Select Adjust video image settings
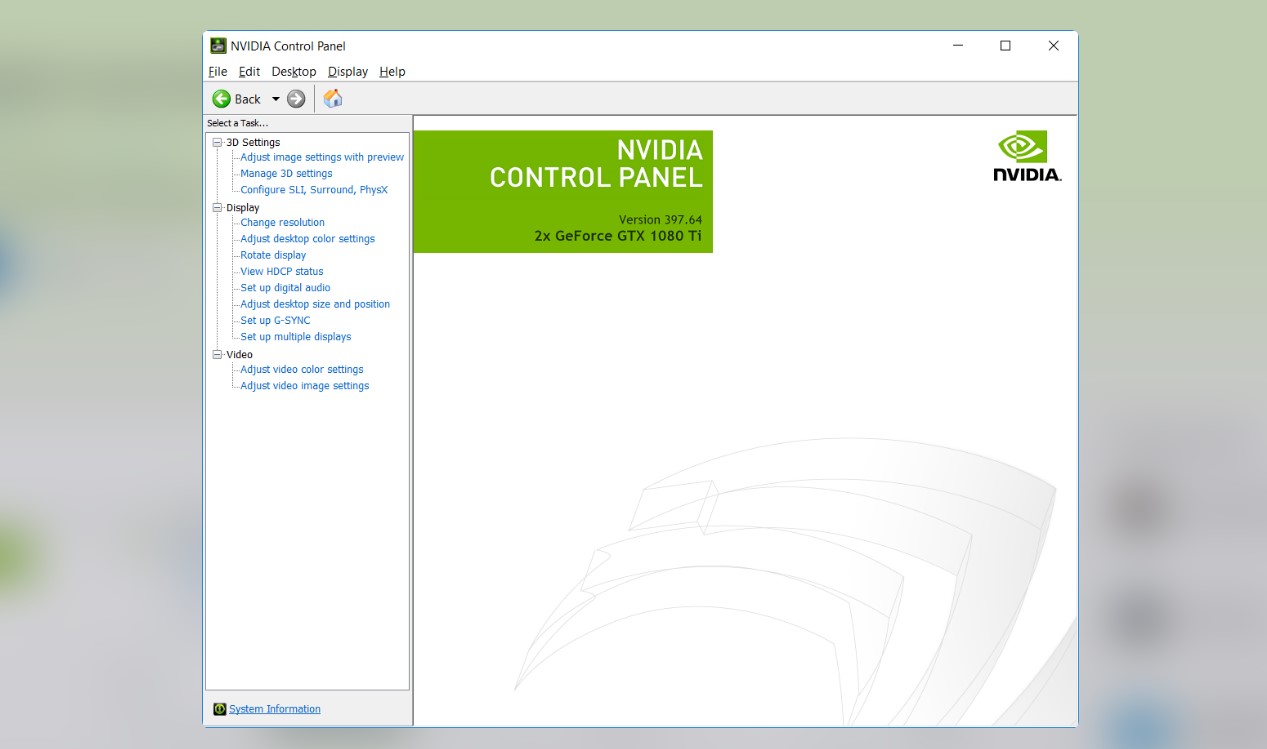Screen dimensions: 1267x749 point(305,386)
